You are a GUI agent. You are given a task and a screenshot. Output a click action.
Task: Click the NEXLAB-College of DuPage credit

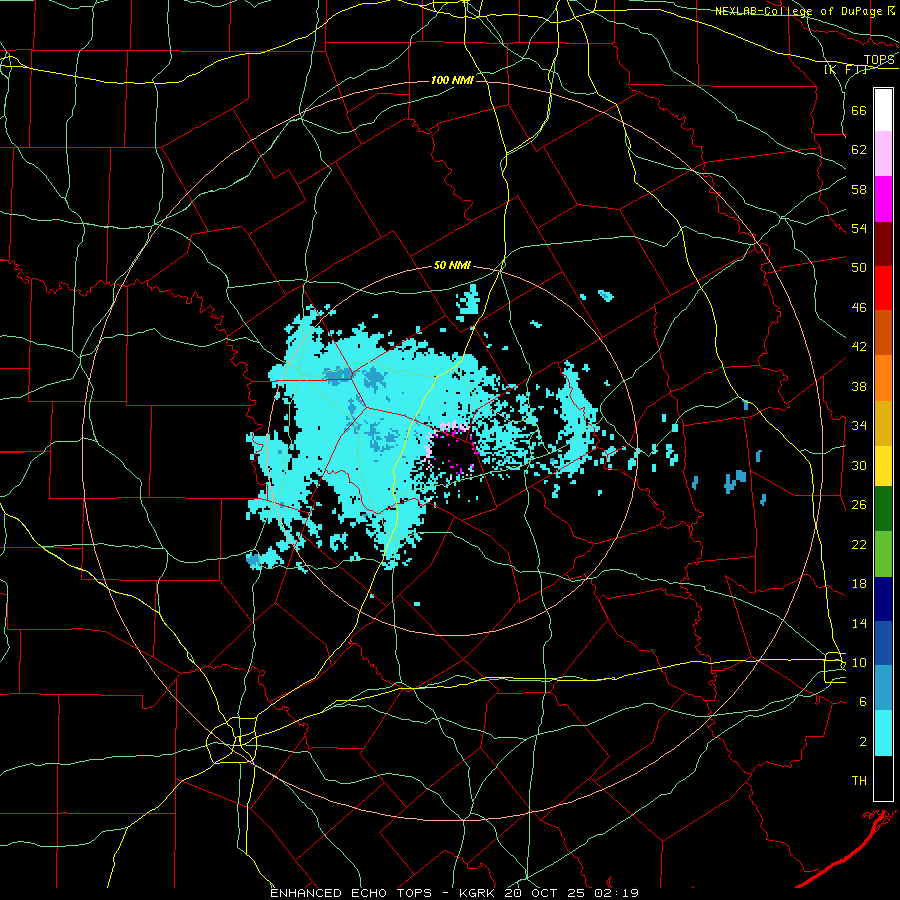point(799,11)
